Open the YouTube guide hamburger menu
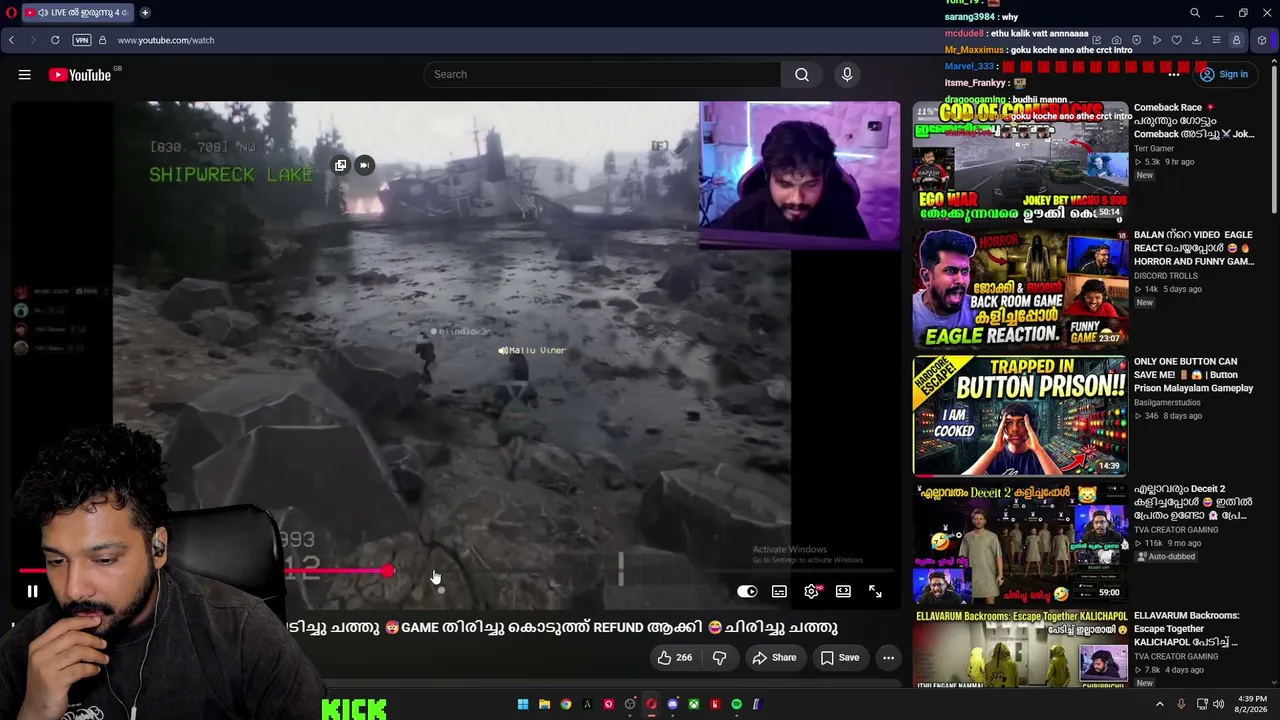This screenshot has height=720, width=1280. 25,74
